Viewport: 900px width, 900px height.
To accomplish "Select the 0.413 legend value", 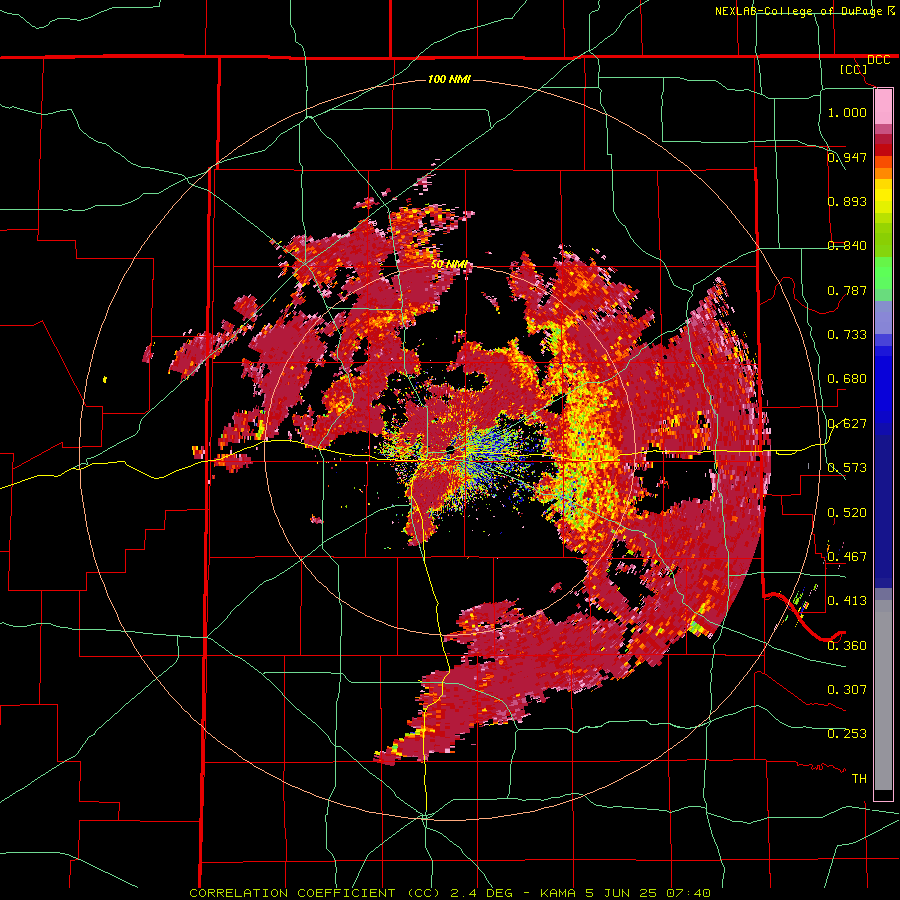I will click(x=847, y=601).
